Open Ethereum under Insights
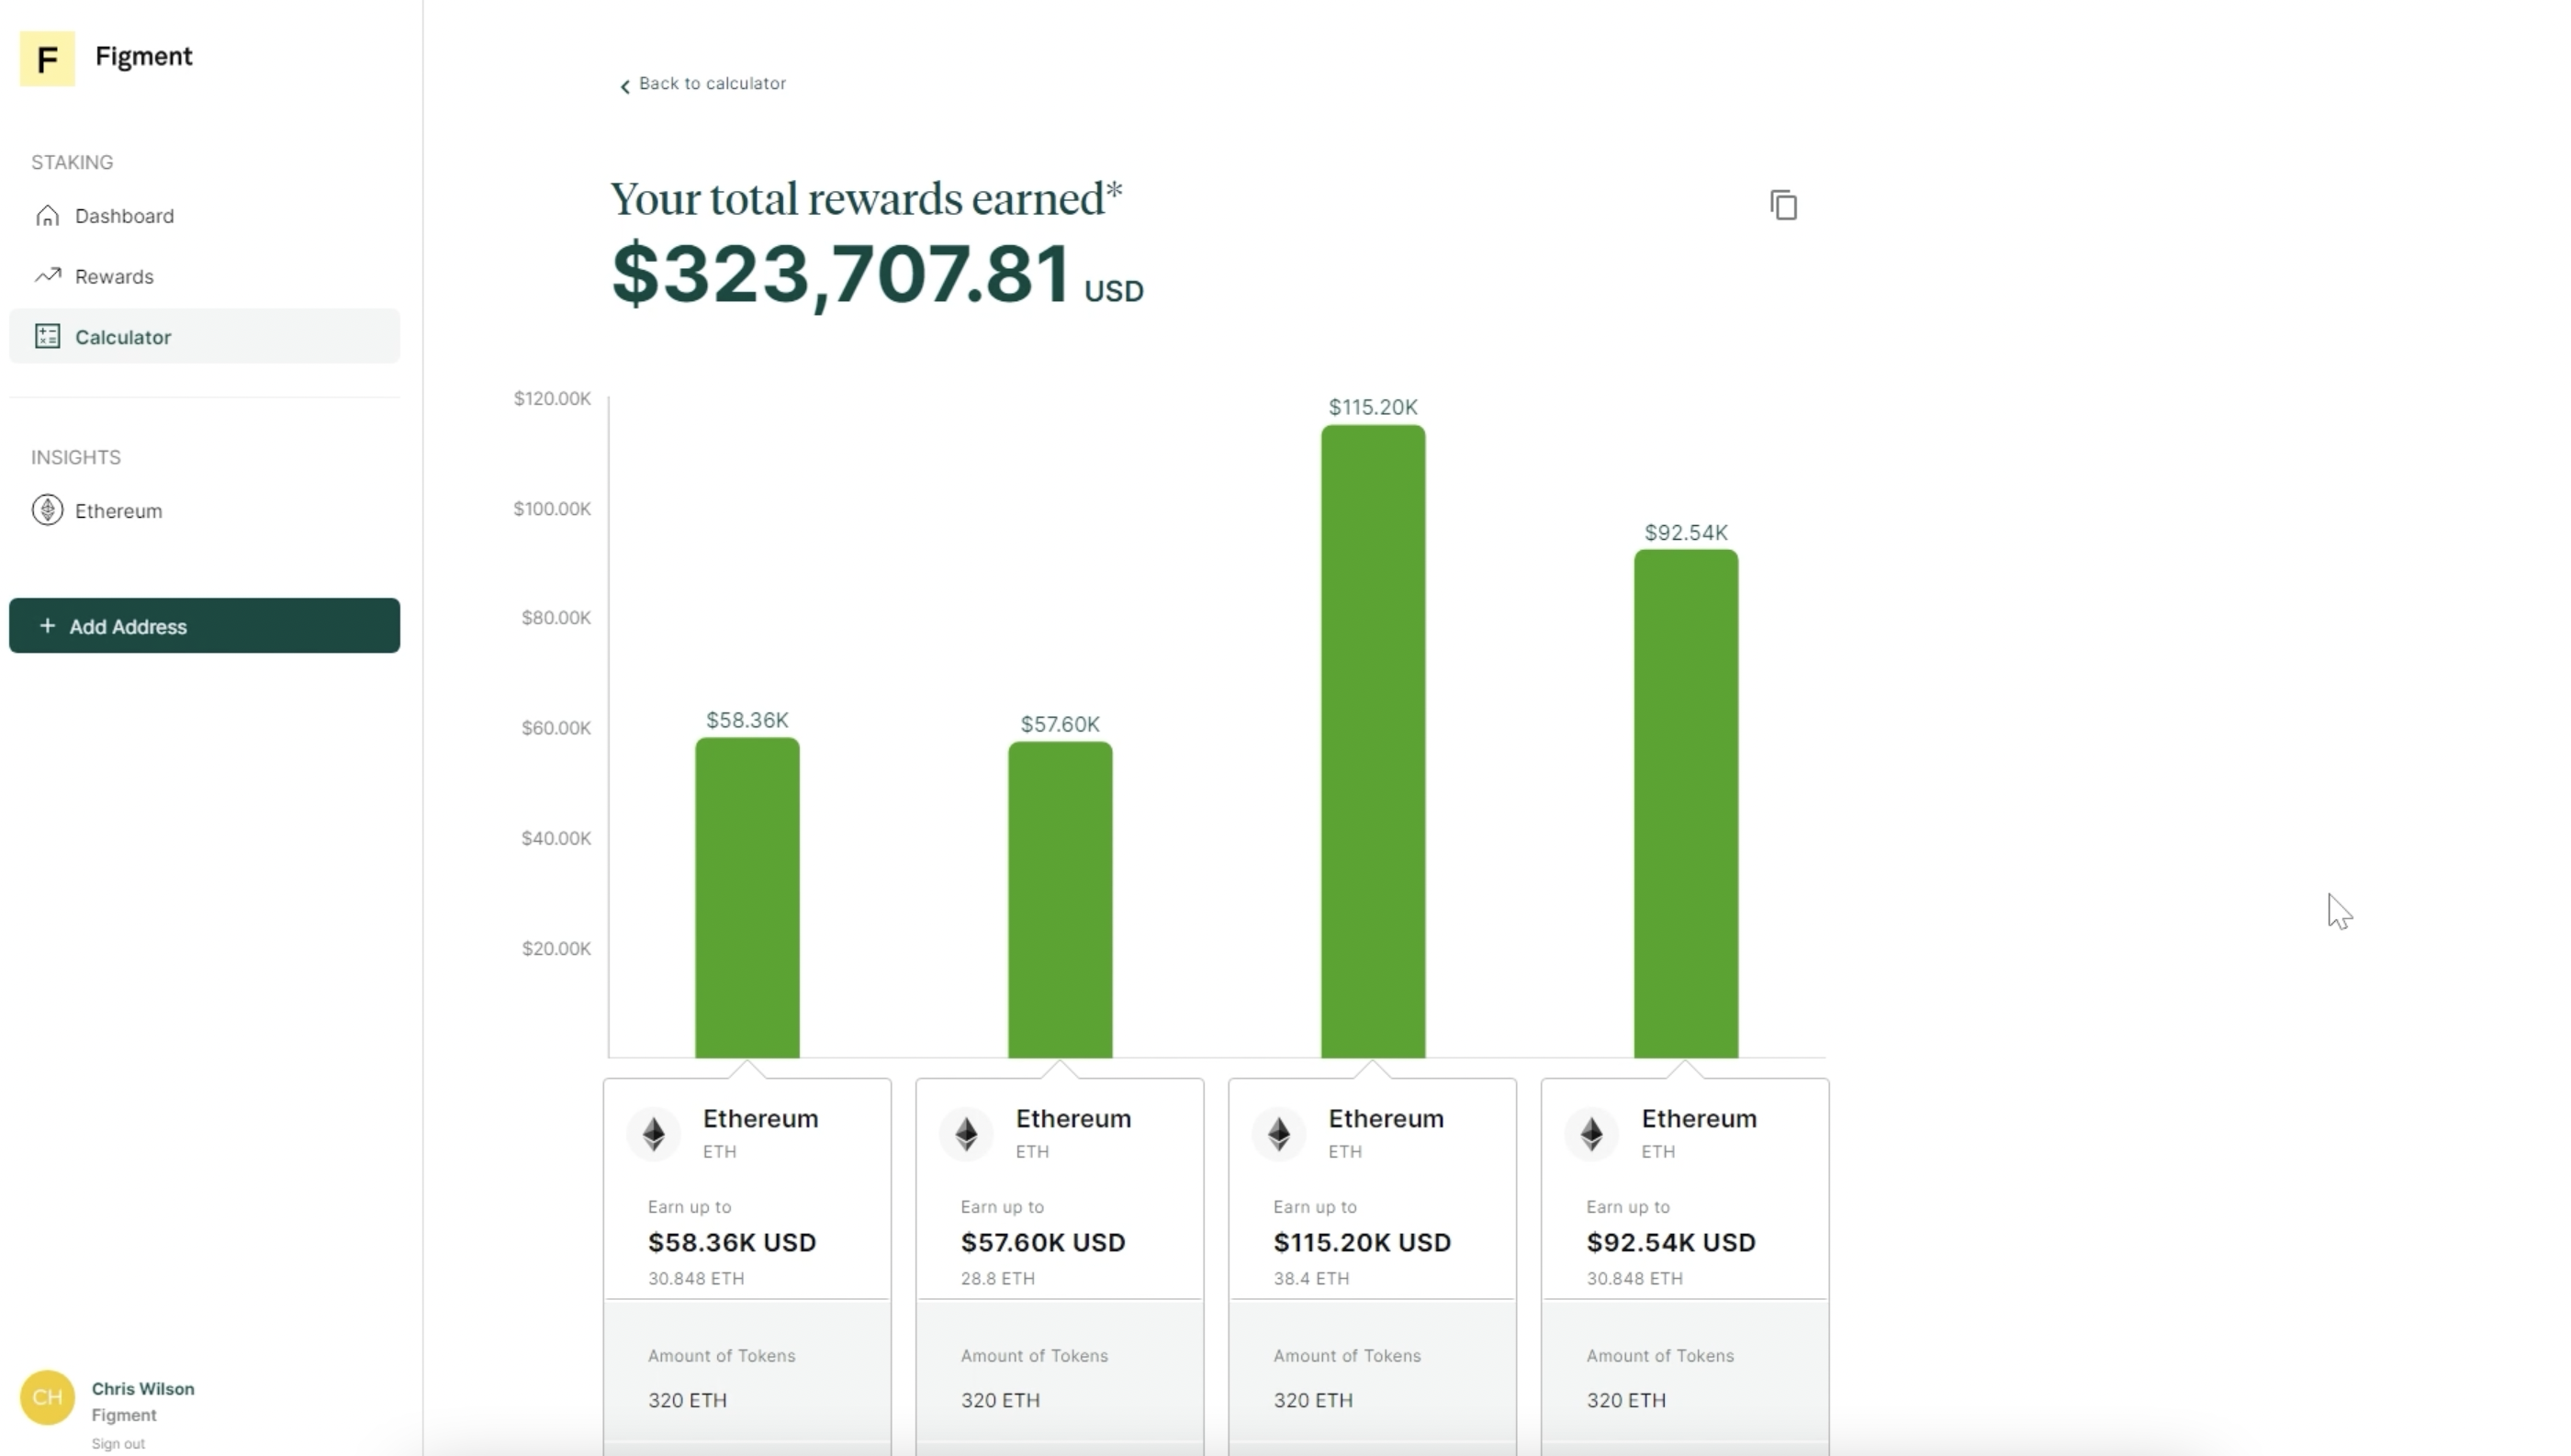Image resolution: width=2571 pixels, height=1456 pixels. [204, 510]
